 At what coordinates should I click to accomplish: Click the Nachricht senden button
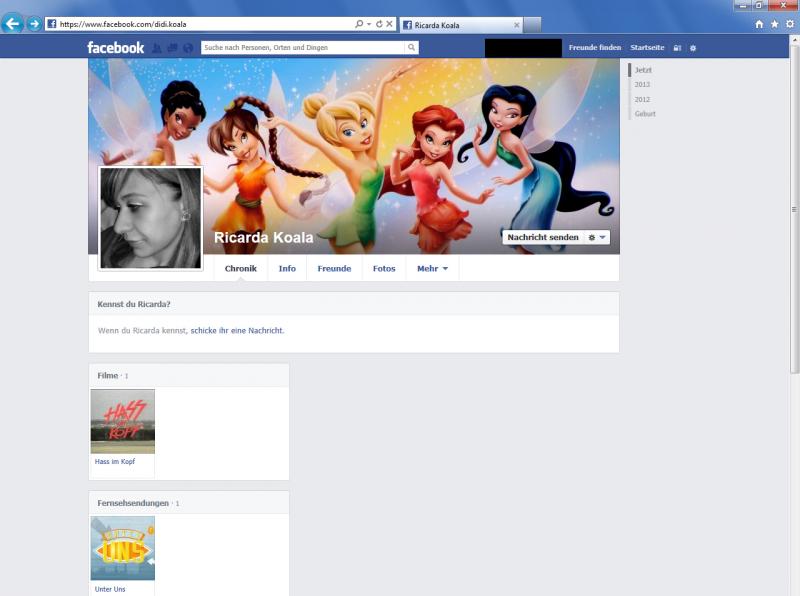(x=543, y=237)
